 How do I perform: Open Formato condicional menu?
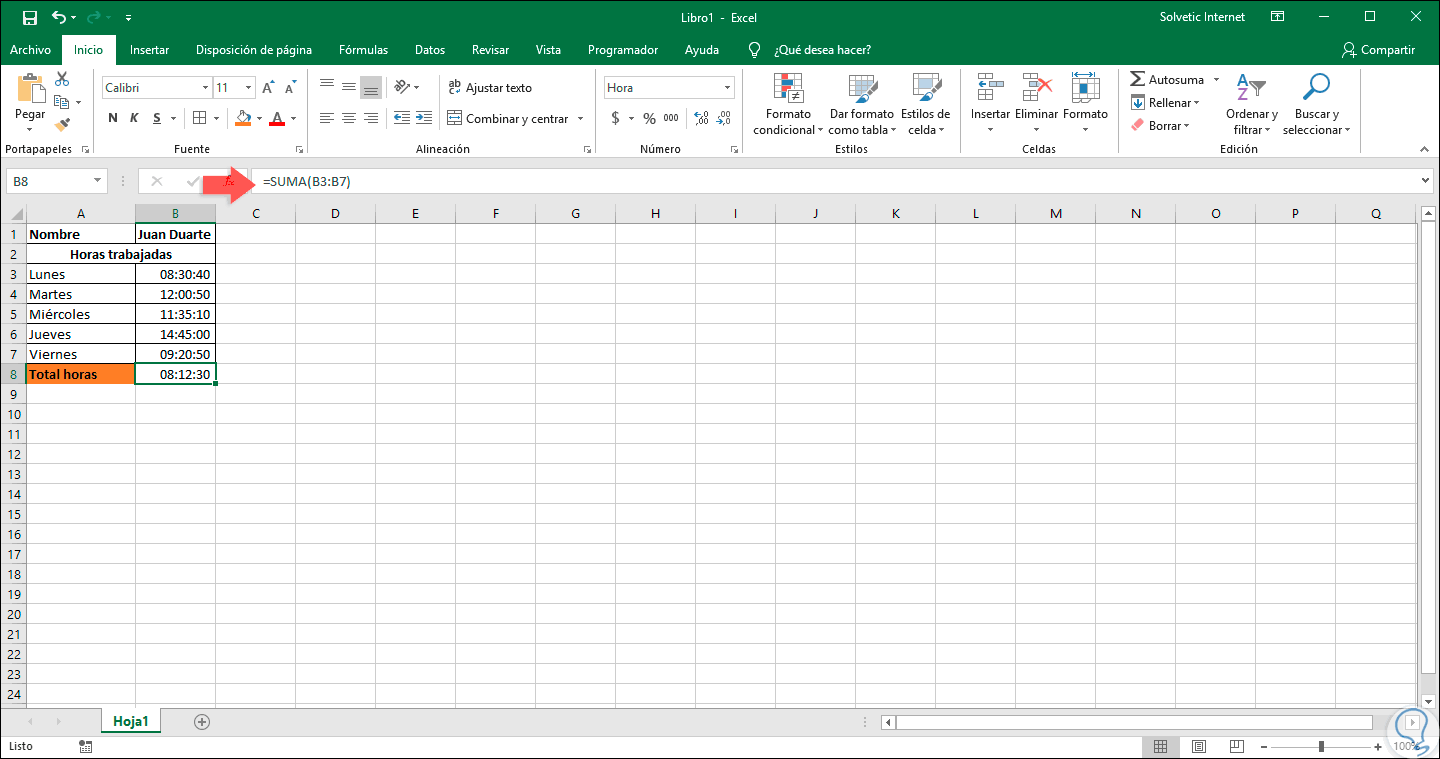click(788, 104)
